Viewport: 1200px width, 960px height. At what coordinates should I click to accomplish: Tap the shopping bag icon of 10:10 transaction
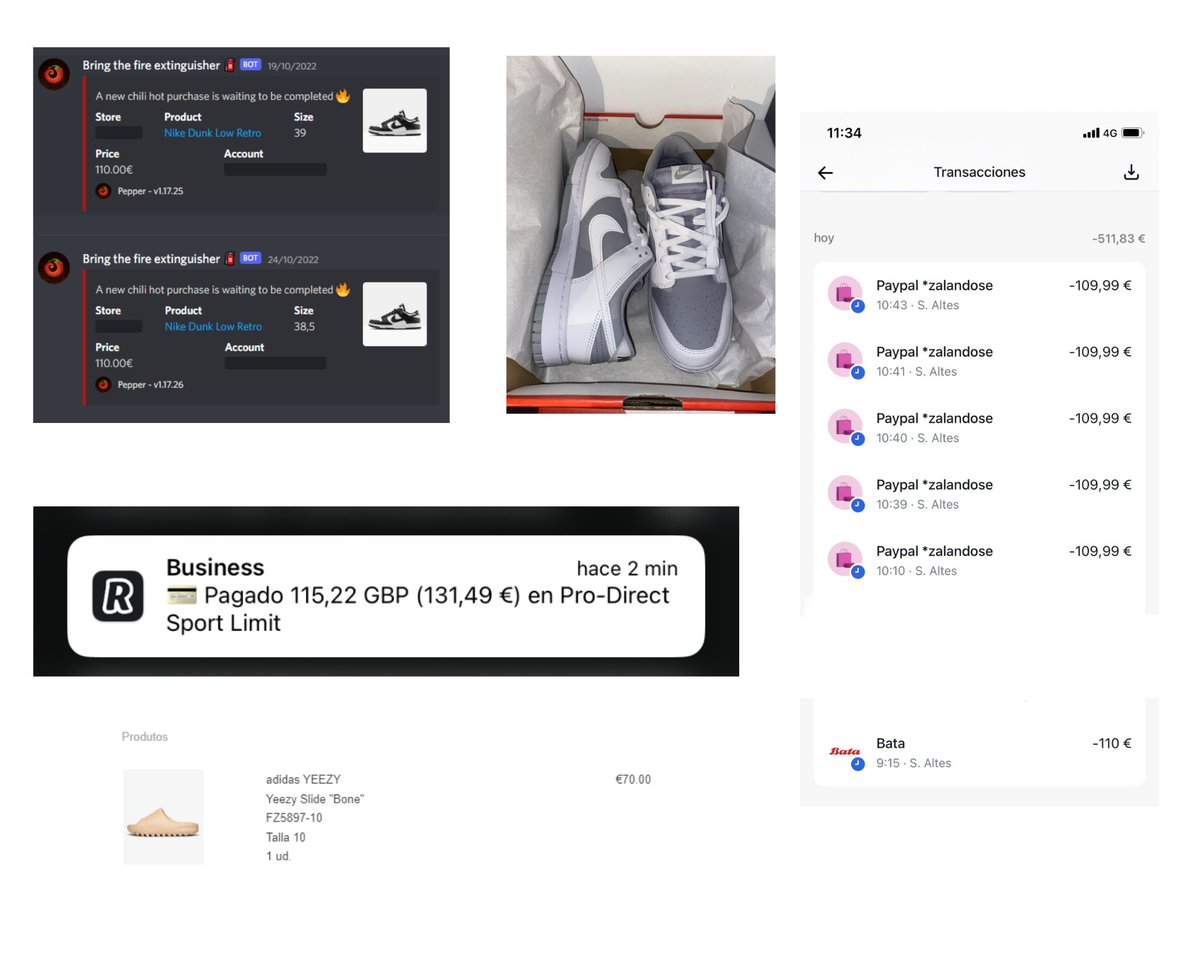click(x=845, y=559)
